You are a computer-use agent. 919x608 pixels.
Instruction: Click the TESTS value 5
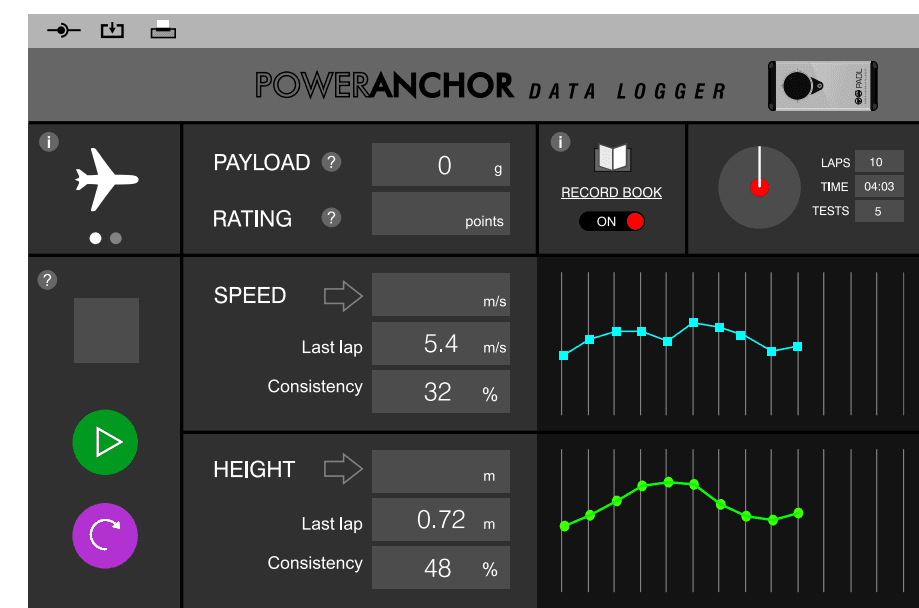click(x=879, y=211)
